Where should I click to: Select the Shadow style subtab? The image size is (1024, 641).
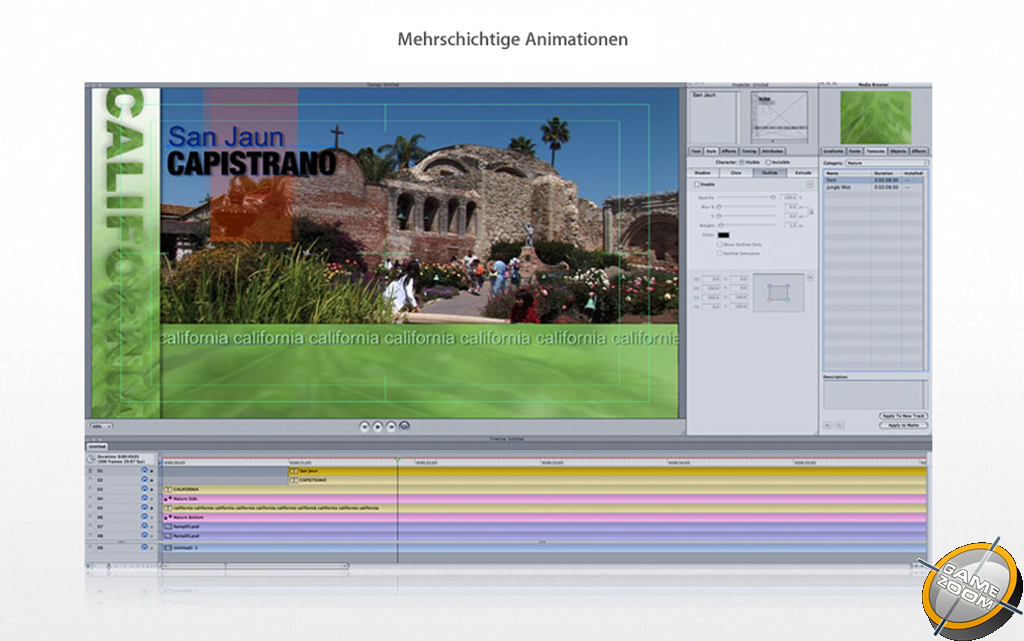tap(703, 172)
